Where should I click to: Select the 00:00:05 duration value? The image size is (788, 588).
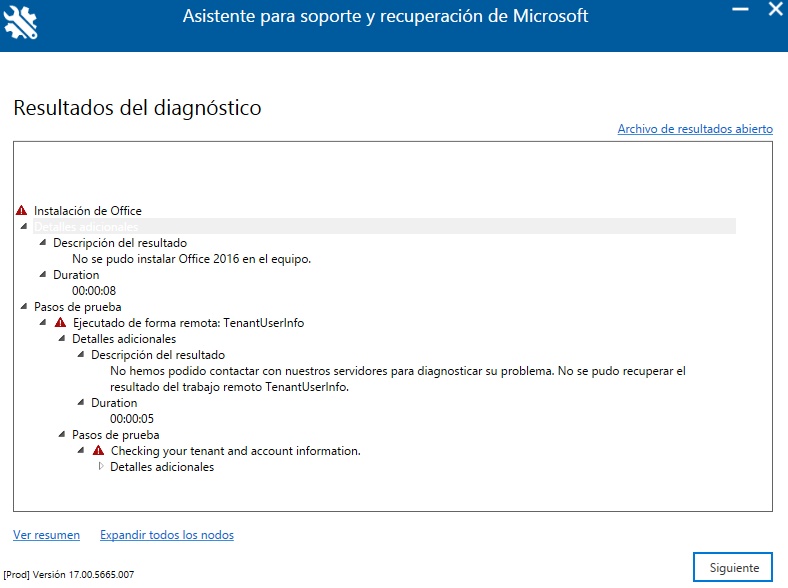[132, 419]
